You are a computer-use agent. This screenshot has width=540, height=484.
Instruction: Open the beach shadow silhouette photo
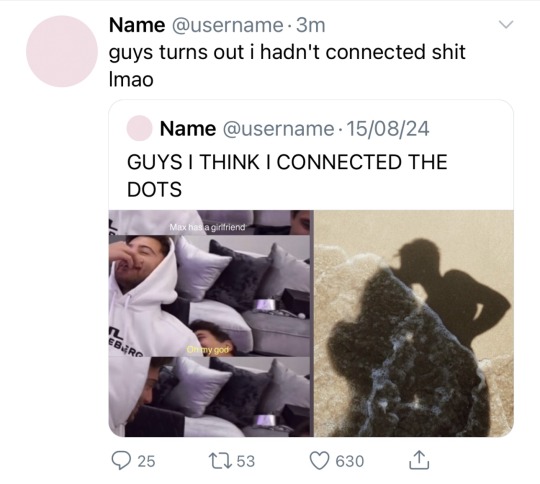(414, 323)
